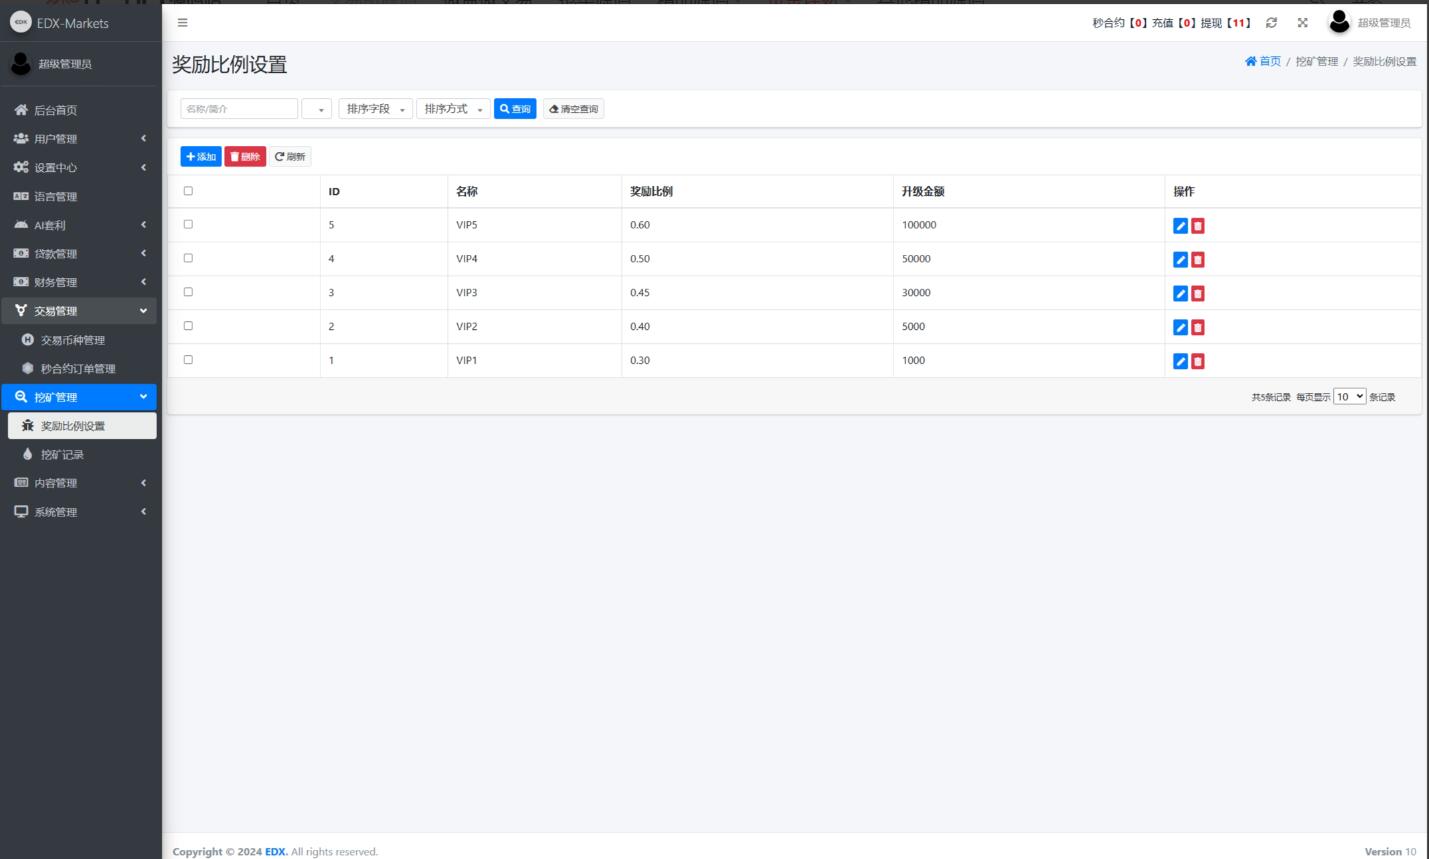The height and width of the screenshot is (859, 1429).
Task: Click the edit icon for VIP5 row
Action: pos(1180,226)
